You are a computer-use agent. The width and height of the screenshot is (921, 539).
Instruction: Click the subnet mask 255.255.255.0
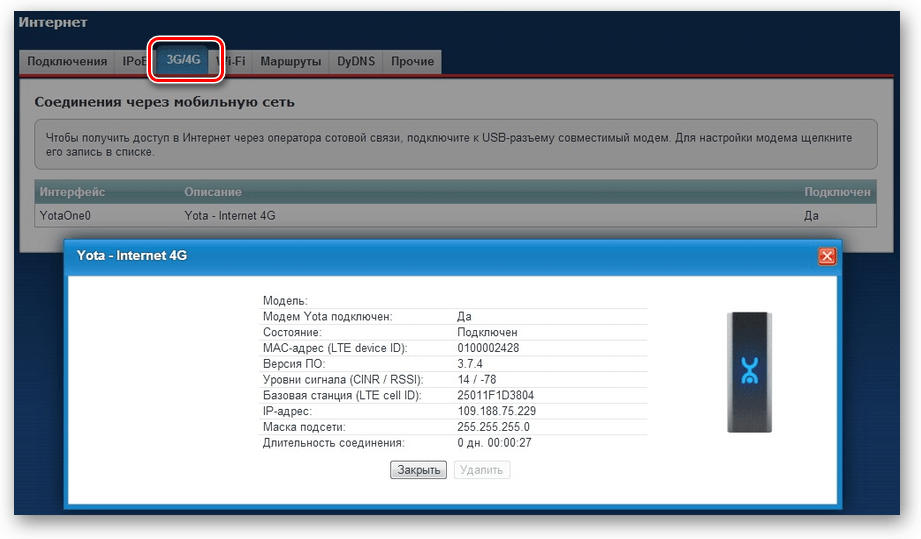(493, 427)
